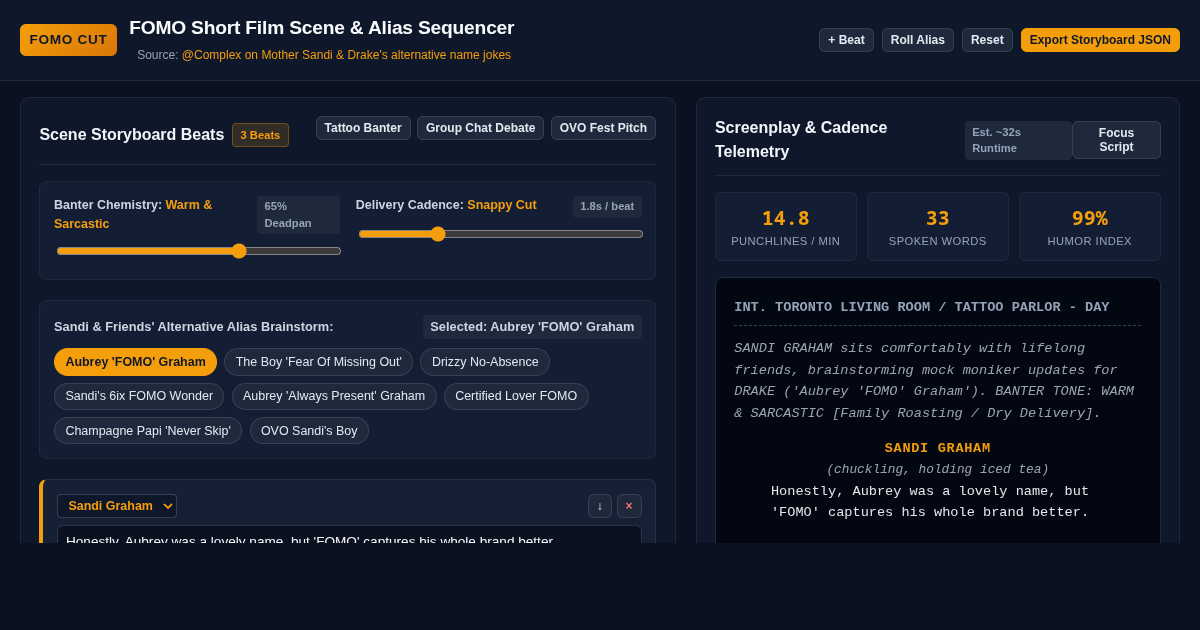The width and height of the screenshot is (1200, 630).
Task: Click the beat dialogue text field
Action: (349, 535)
